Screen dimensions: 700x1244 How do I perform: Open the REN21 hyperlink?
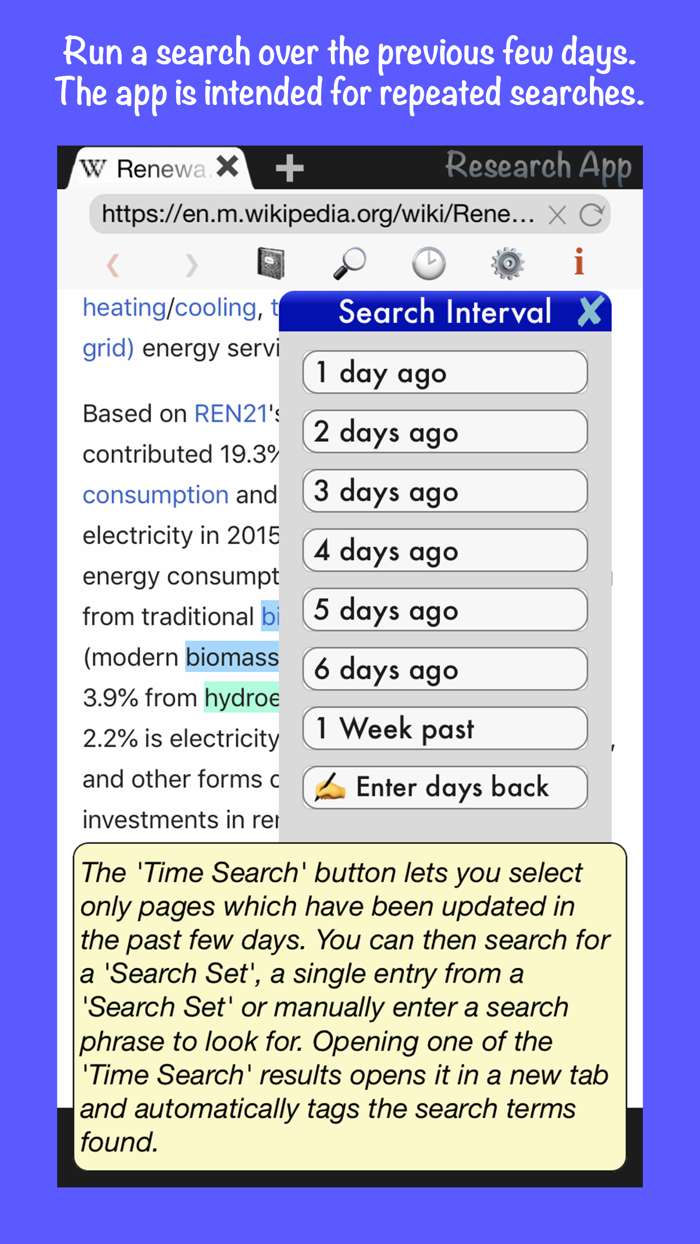click(x=231, y=413)
